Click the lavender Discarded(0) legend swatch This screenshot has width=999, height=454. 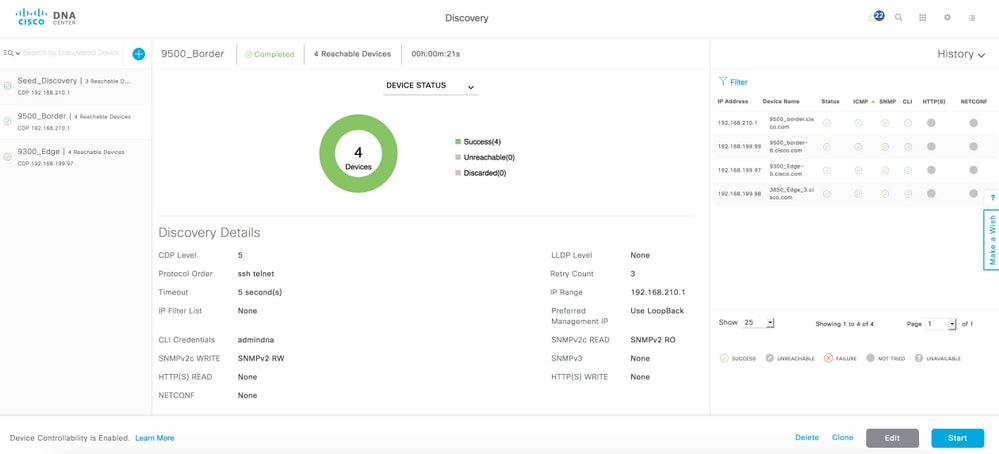click(457, 173)
